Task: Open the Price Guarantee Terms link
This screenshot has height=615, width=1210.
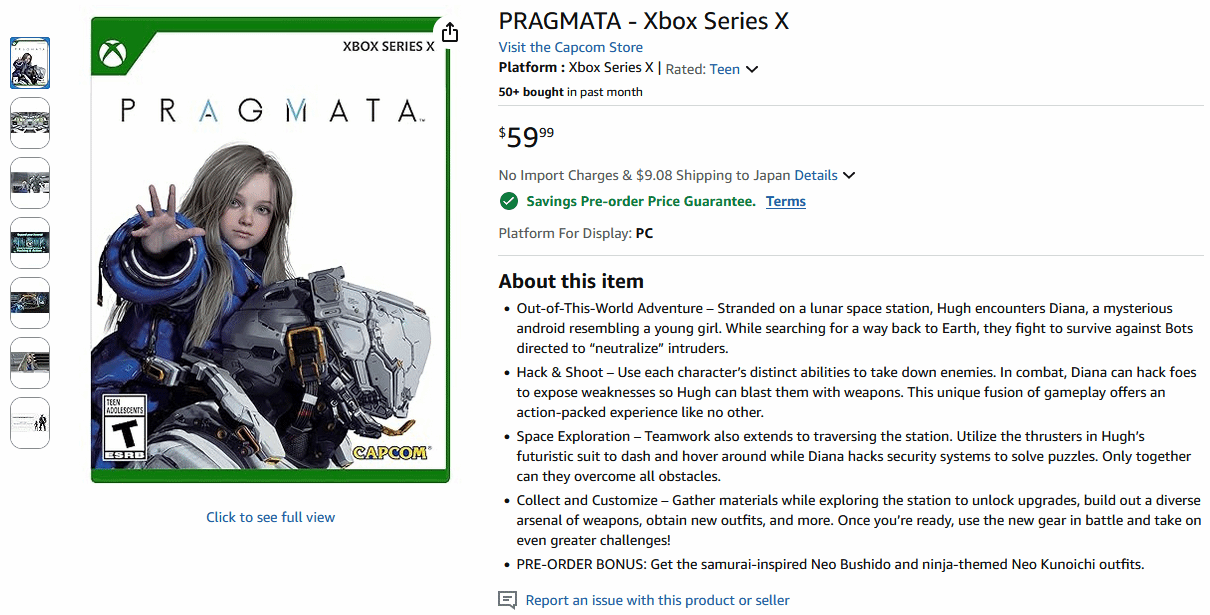Action: (785, 201)
